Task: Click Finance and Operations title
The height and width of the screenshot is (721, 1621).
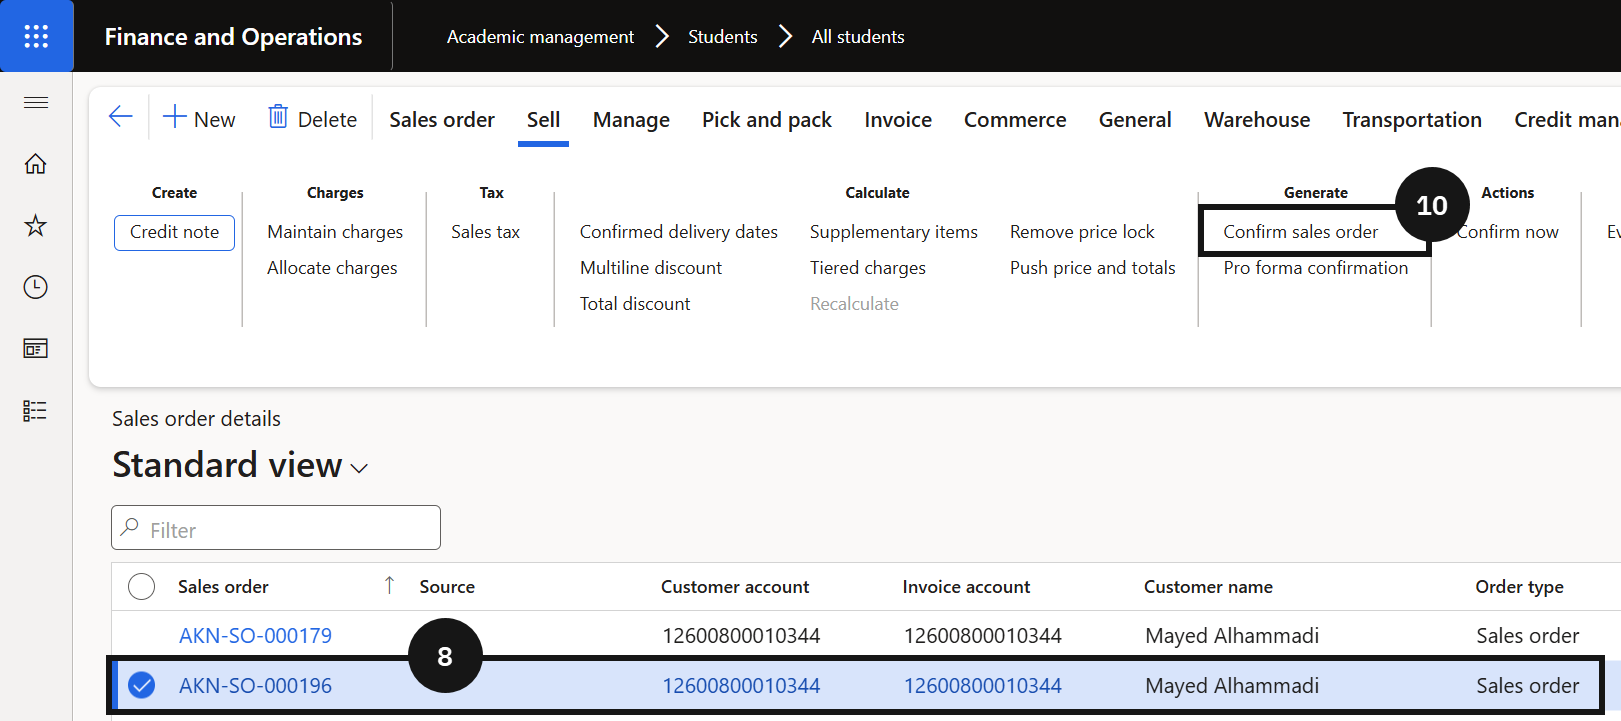Action: pyautogui.click(x=233, y=37)
